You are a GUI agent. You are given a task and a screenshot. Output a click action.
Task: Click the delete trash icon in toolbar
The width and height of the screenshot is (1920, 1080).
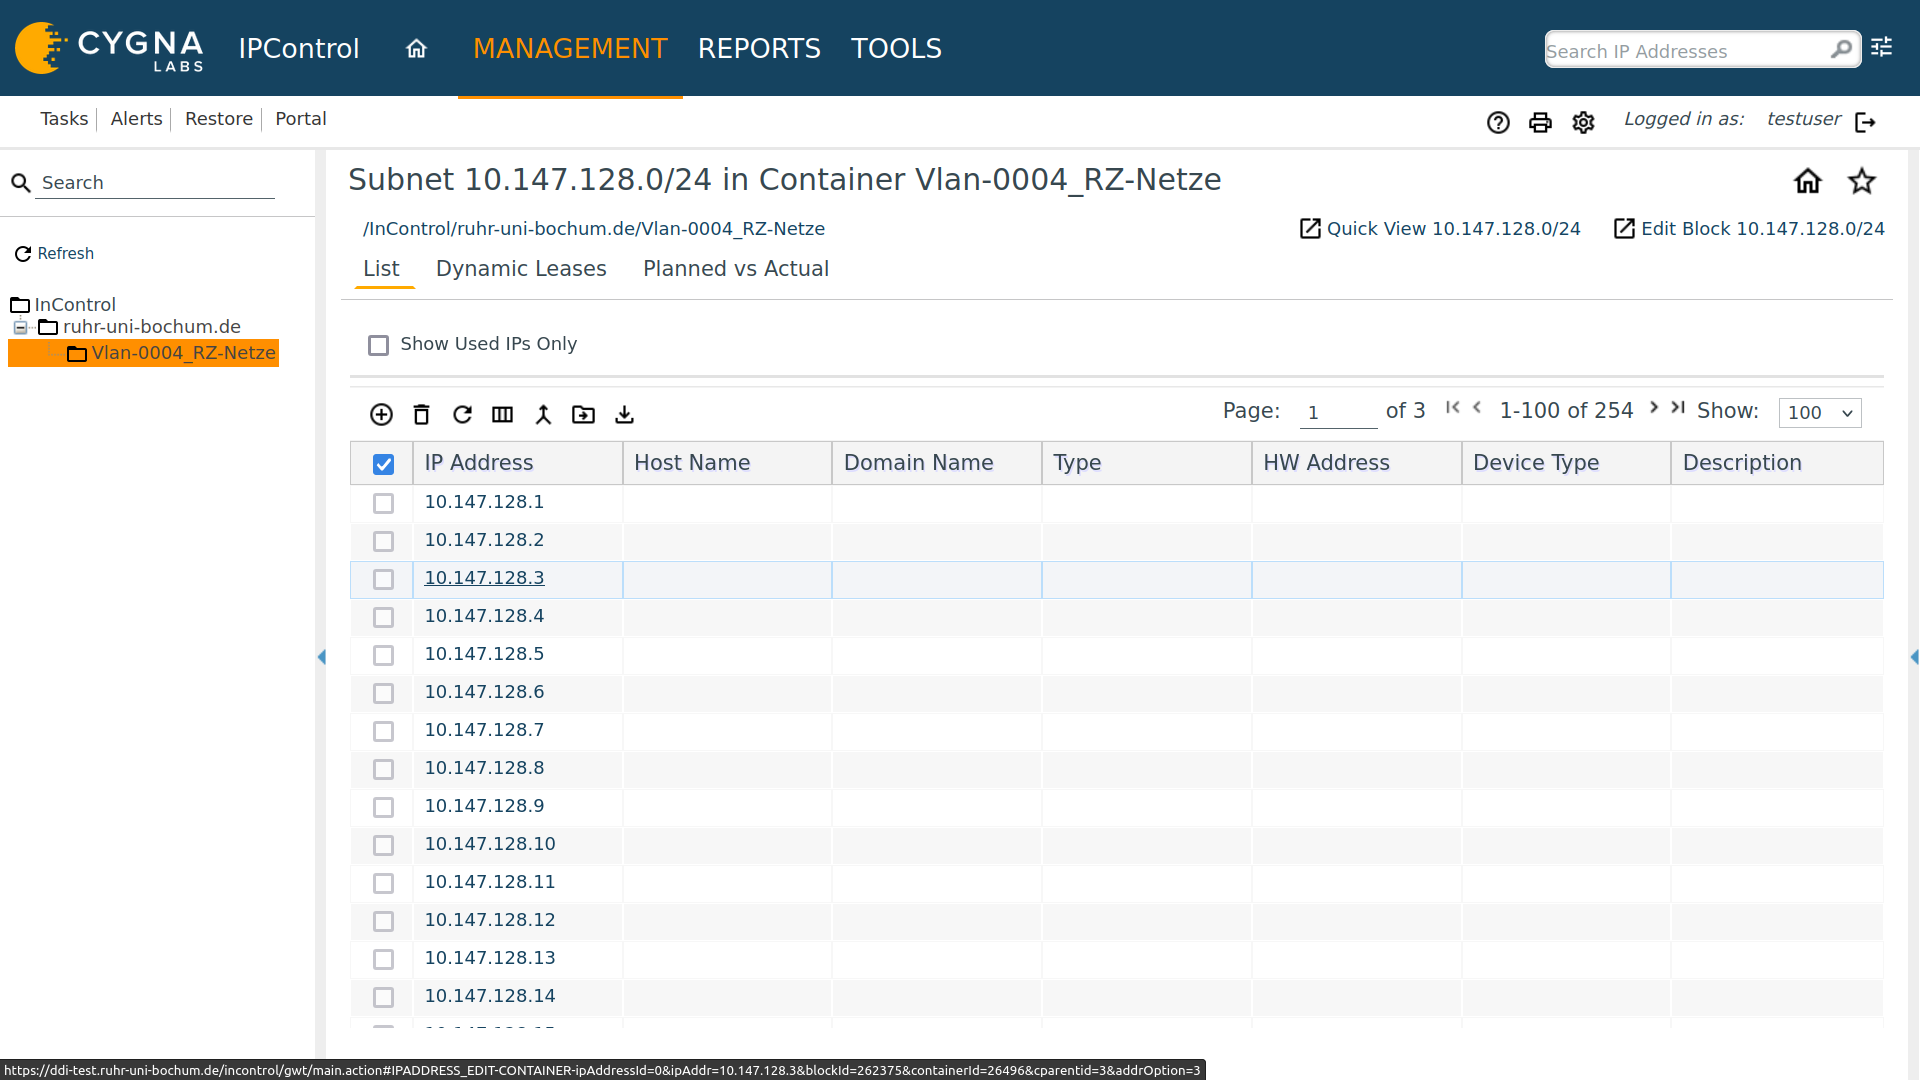click(x=421, y=414)
